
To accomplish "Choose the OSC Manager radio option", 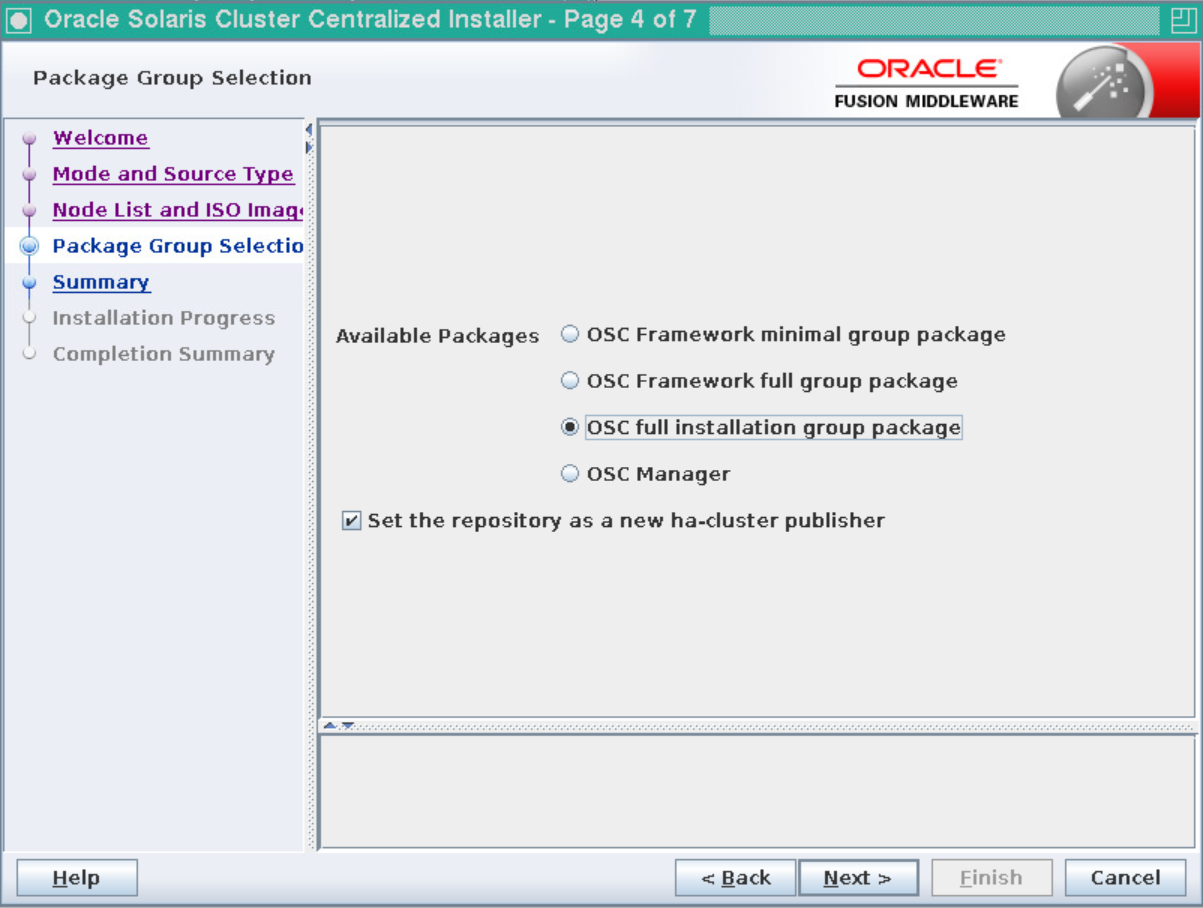I will [570, 474].
